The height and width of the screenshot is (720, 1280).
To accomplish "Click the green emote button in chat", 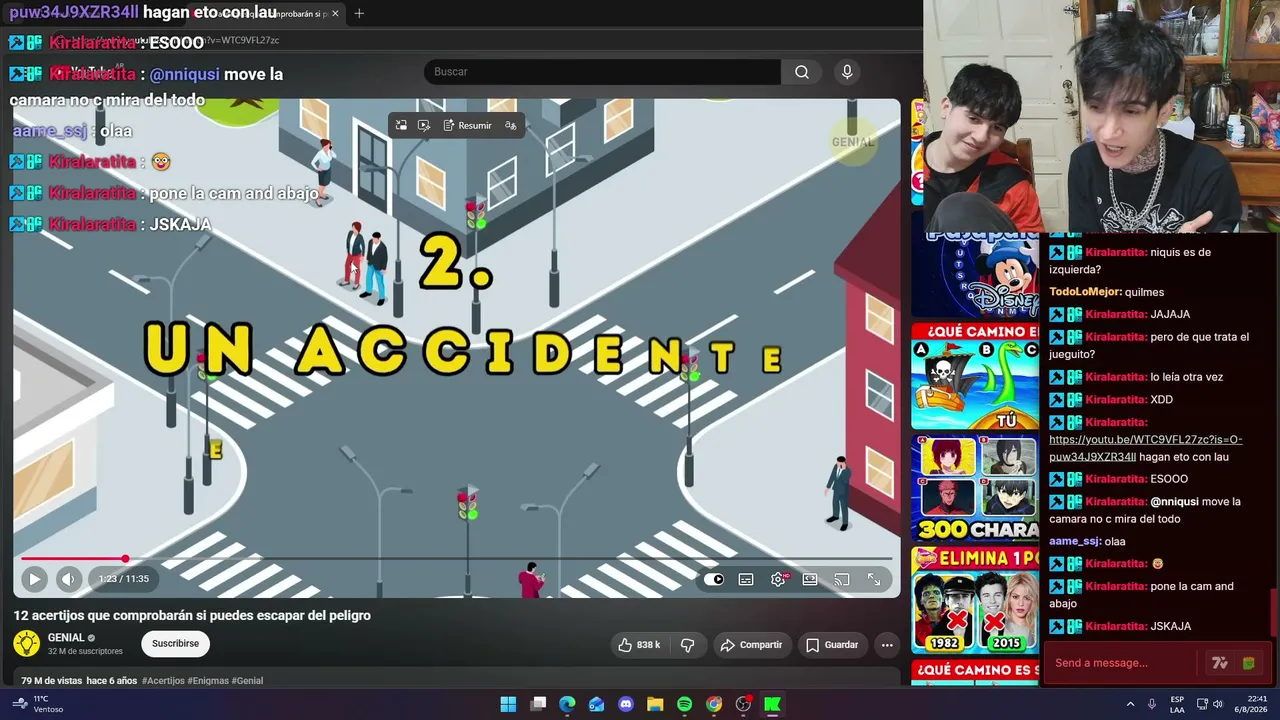I will (1249, 663).
